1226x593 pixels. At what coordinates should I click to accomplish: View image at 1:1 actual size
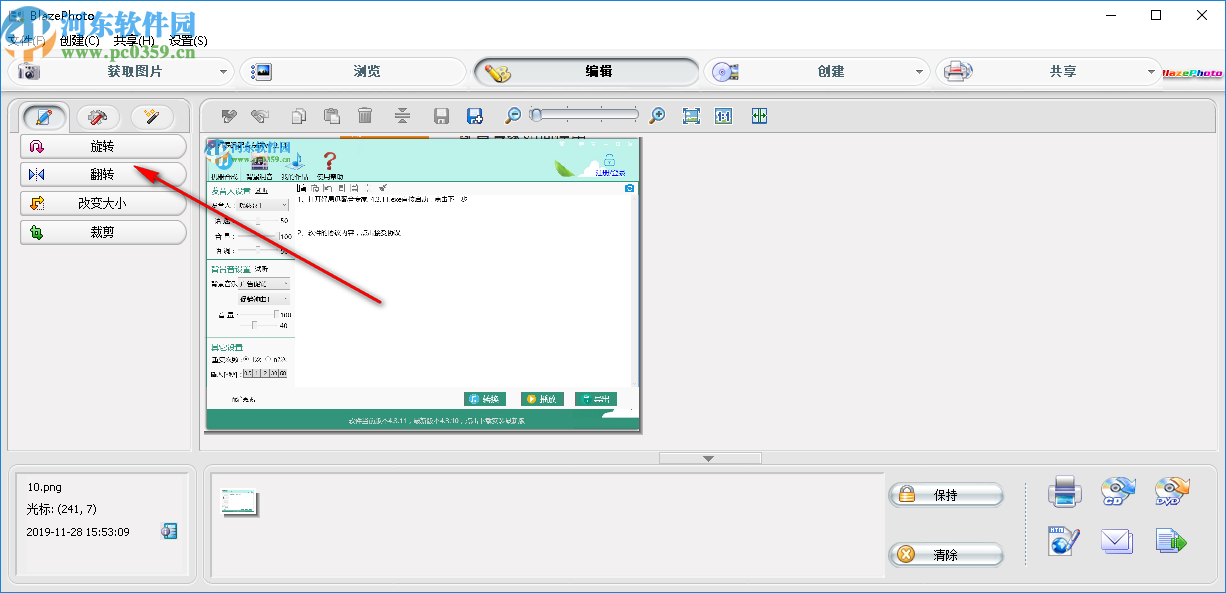pyautogui.click(x=723, y=115)
